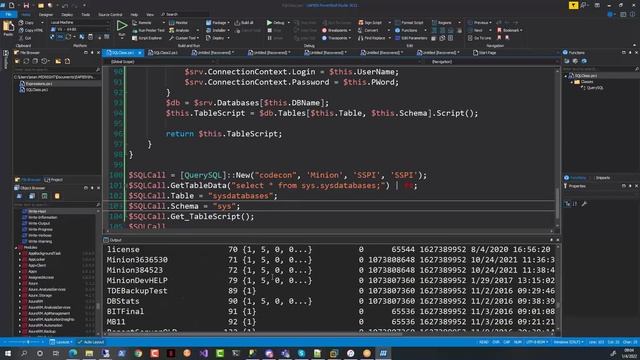This screenshot has width=640, height=360.
Task: Click the Object Browser search field
Action: tap(57, 204)
